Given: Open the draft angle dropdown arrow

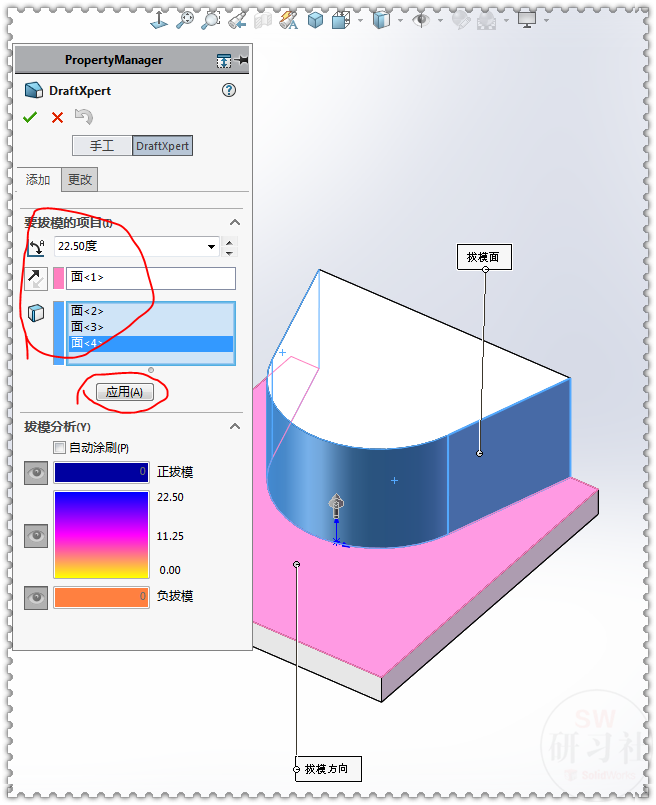Looking at the screenshot, I should tap(211, 247).
